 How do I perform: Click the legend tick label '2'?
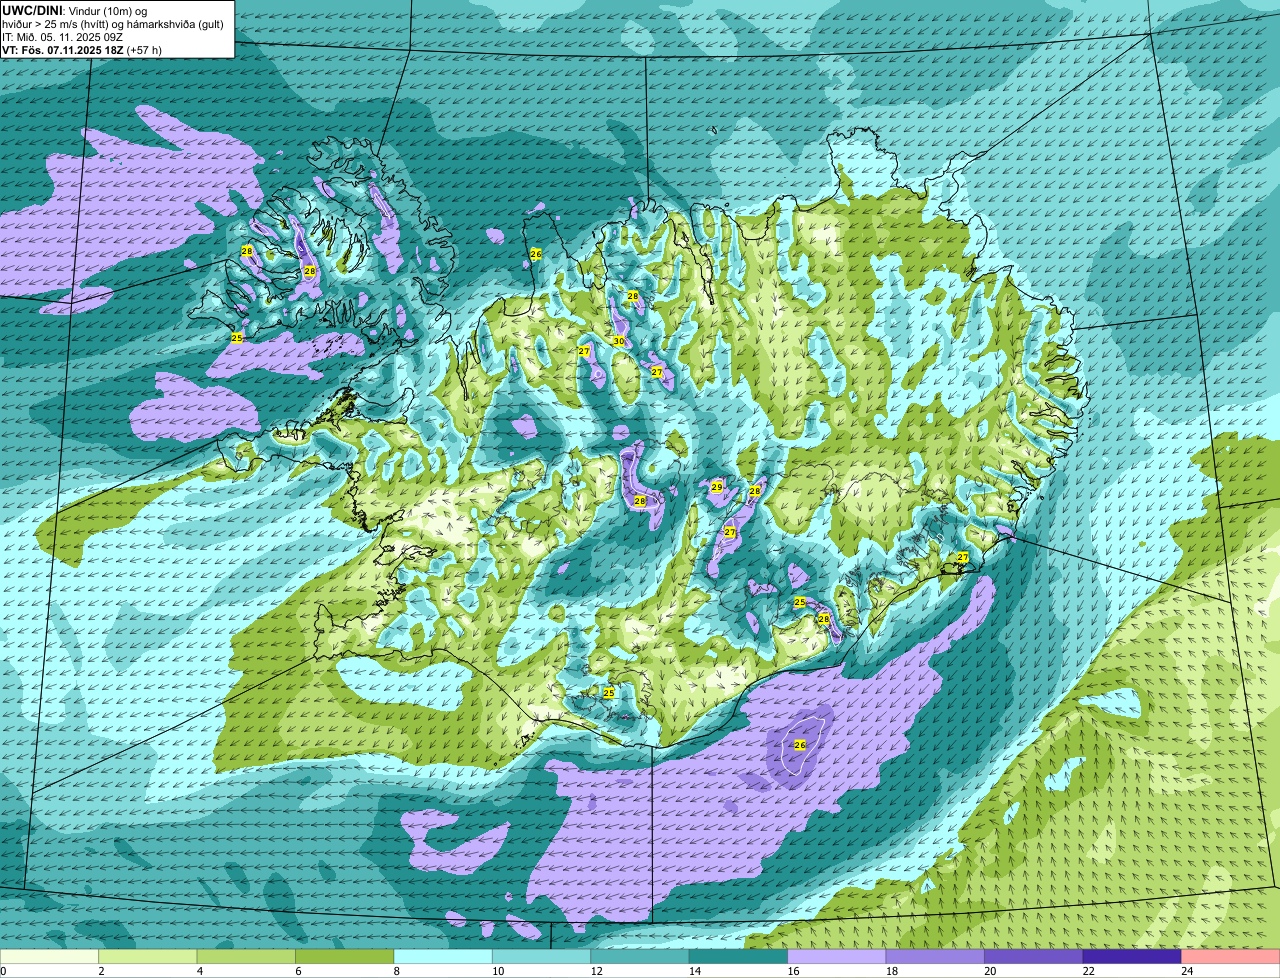(101, 970)
